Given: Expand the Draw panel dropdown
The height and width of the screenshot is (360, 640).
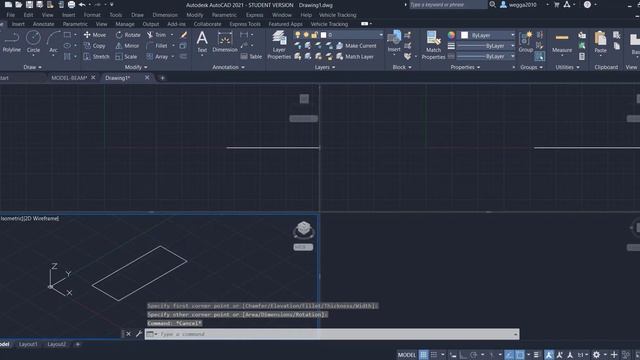Looking at the screenshot, I should [x=32, y=67].
